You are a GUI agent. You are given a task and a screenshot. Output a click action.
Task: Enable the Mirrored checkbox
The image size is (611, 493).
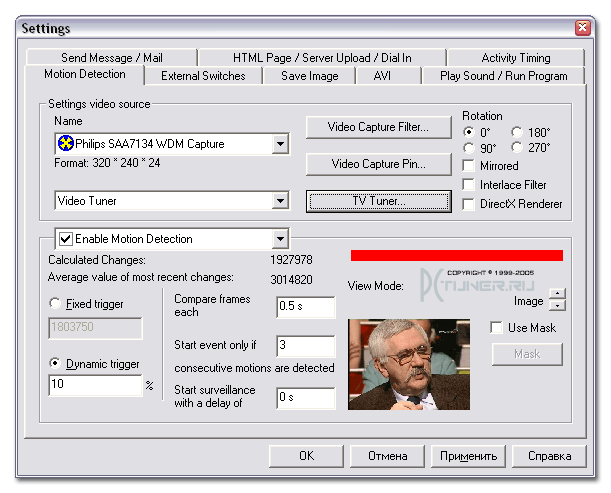[469, 166]
